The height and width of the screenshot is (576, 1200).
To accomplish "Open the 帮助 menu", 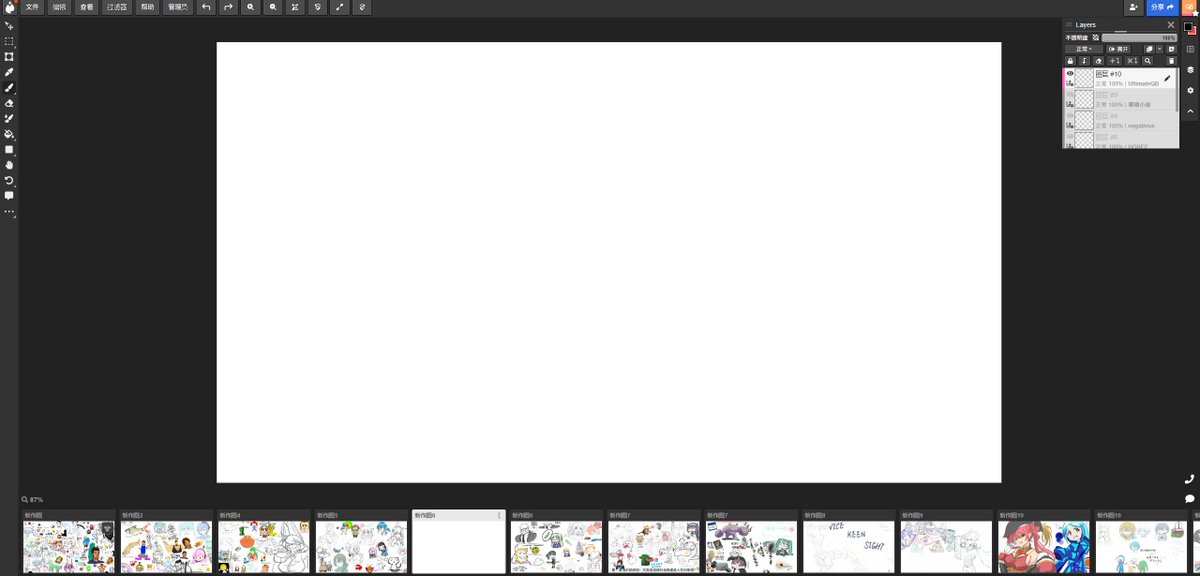I will [148, 7].
